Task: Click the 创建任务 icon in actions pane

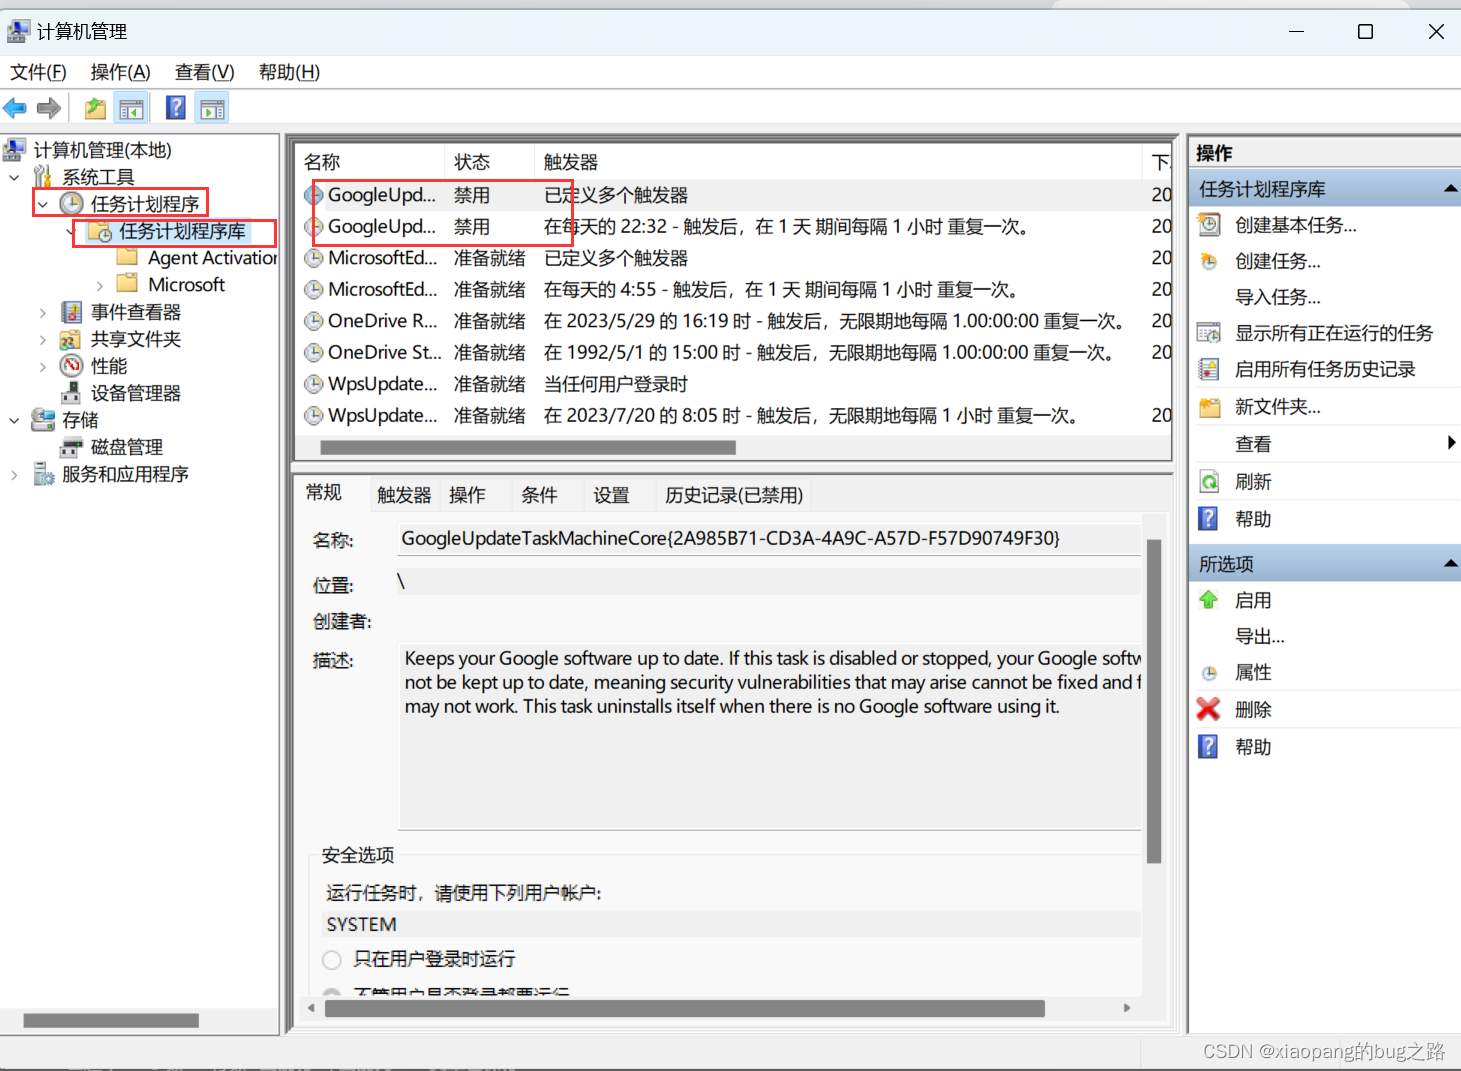Action: click(x=1209, y=261)
